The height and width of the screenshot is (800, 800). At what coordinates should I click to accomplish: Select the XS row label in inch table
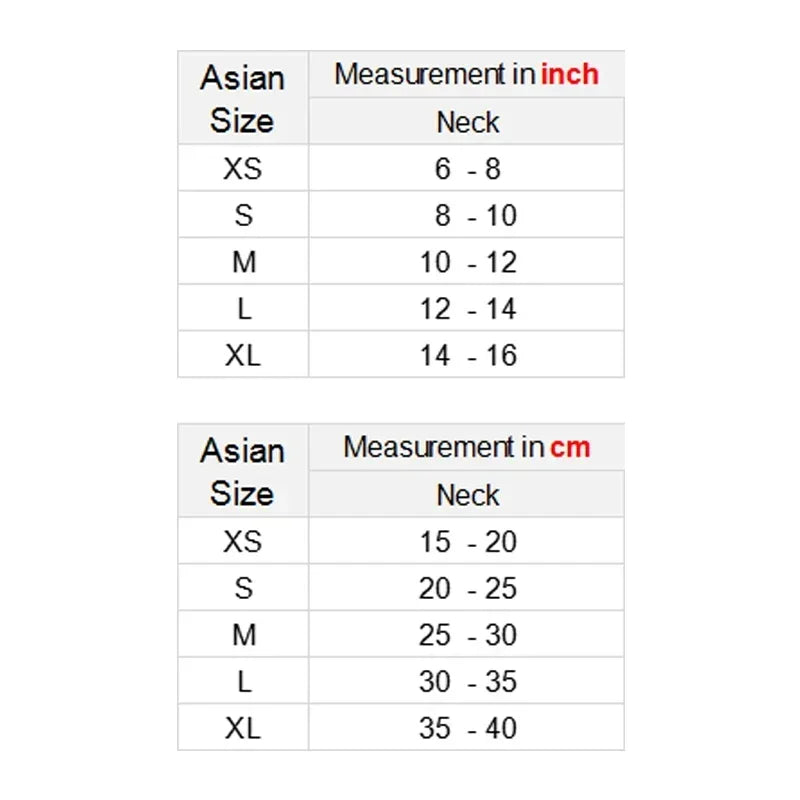pos(243,168)
